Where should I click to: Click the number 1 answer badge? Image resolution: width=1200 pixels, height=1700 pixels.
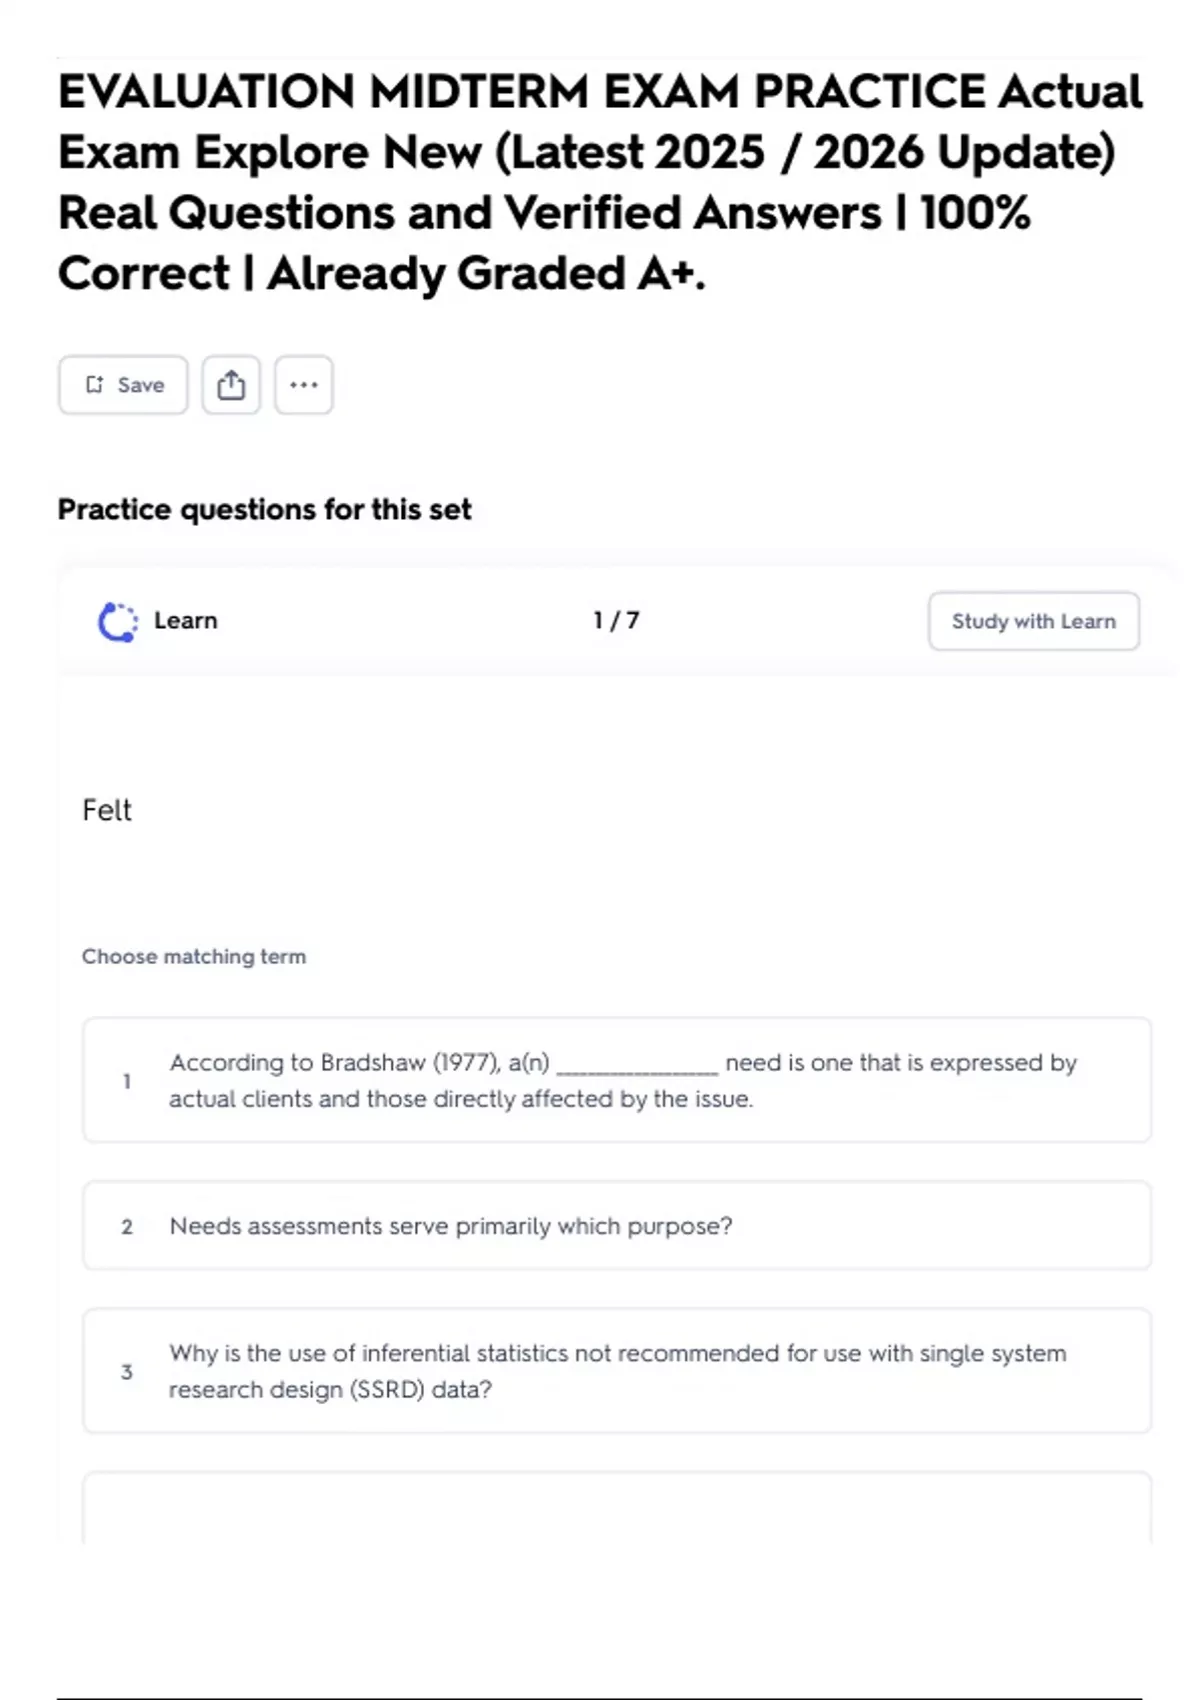127,1081
